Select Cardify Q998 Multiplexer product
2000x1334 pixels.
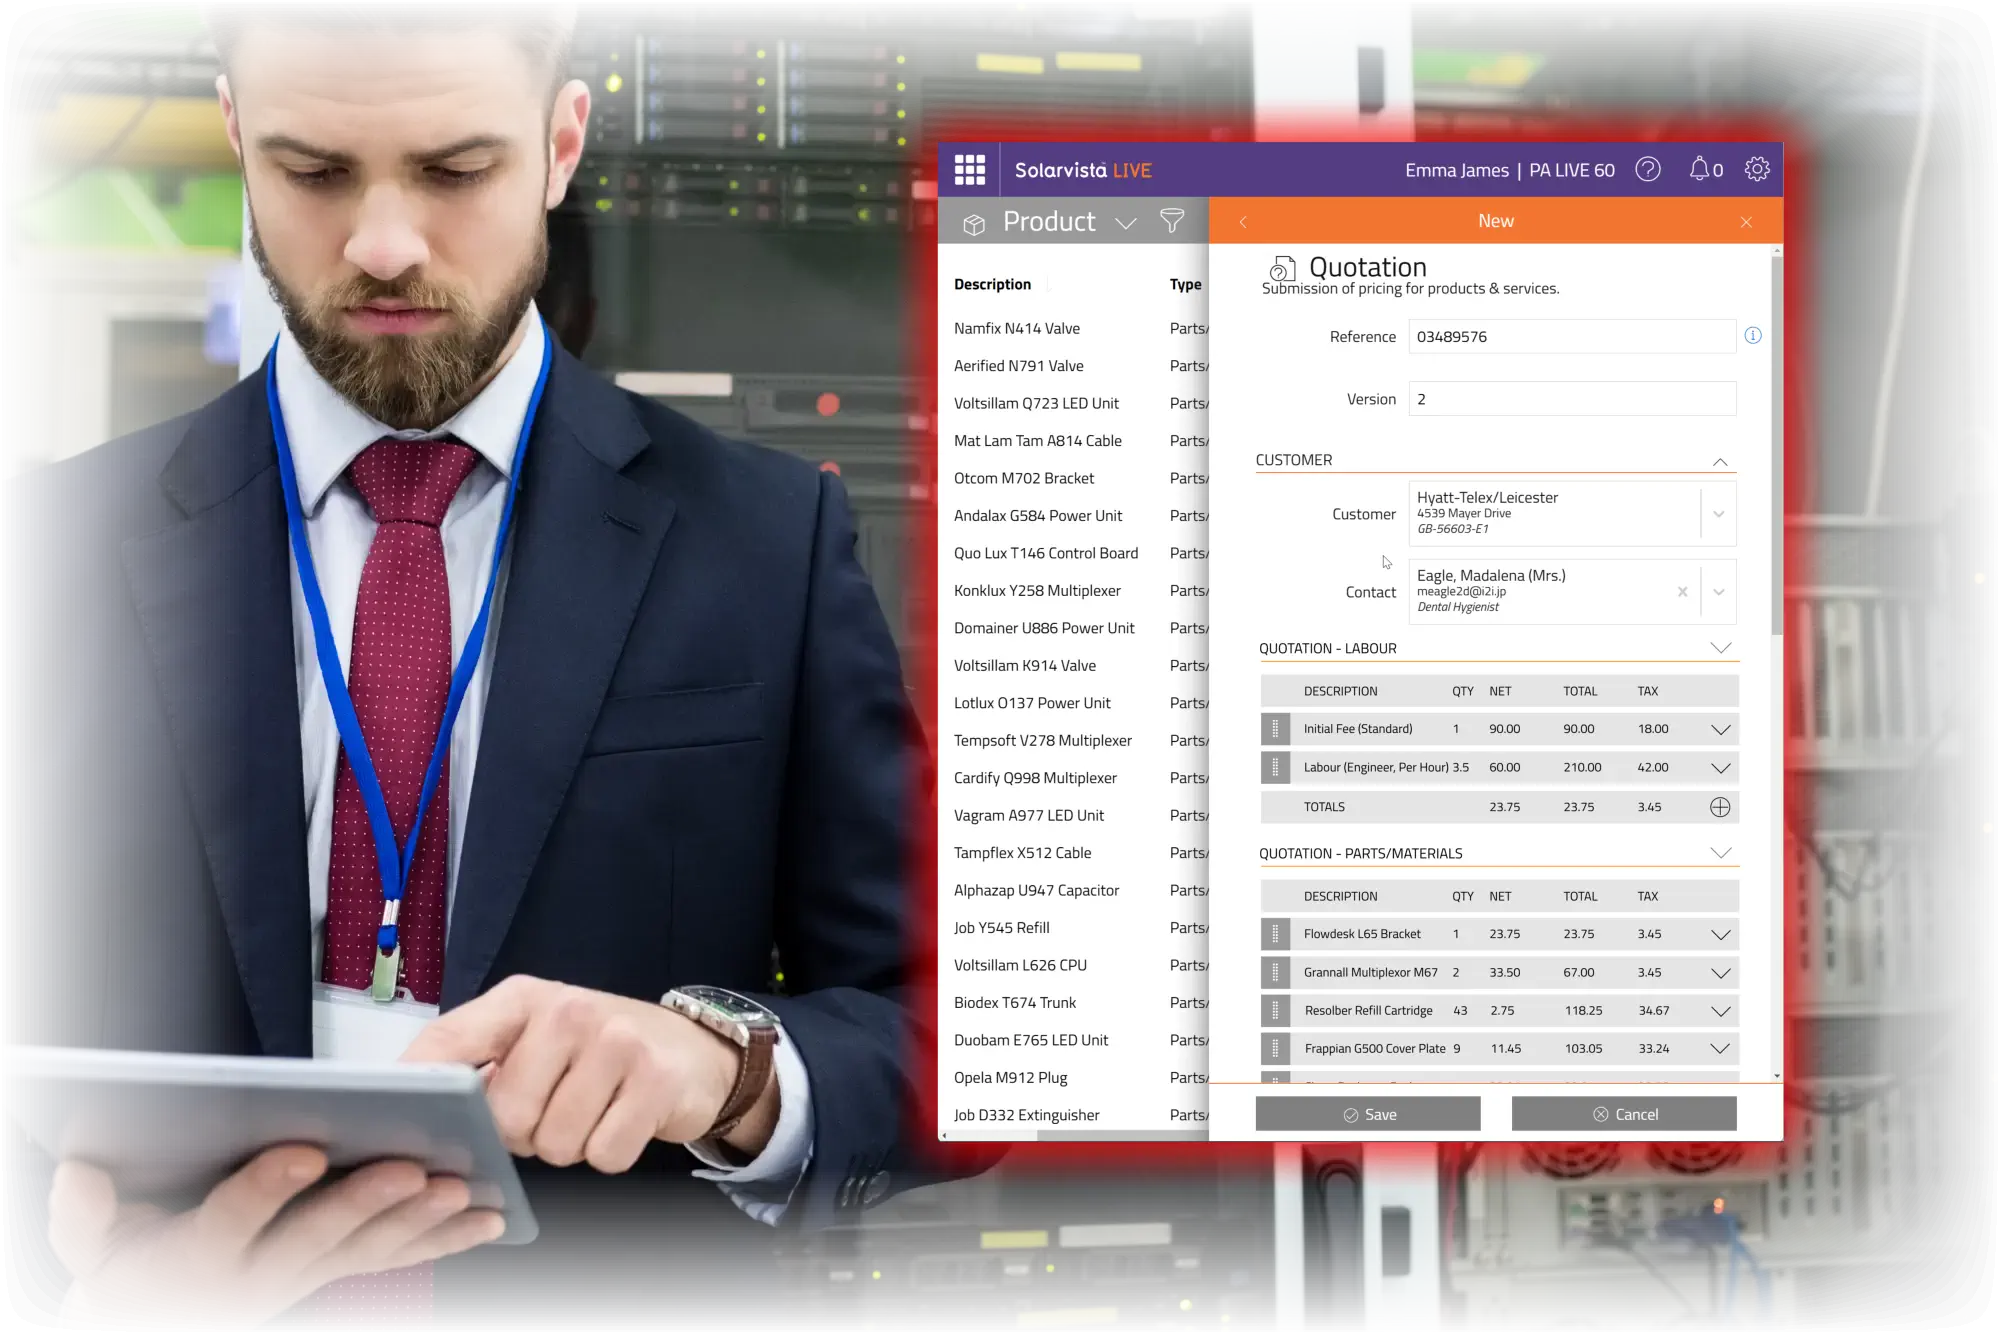coord(1035,778)
